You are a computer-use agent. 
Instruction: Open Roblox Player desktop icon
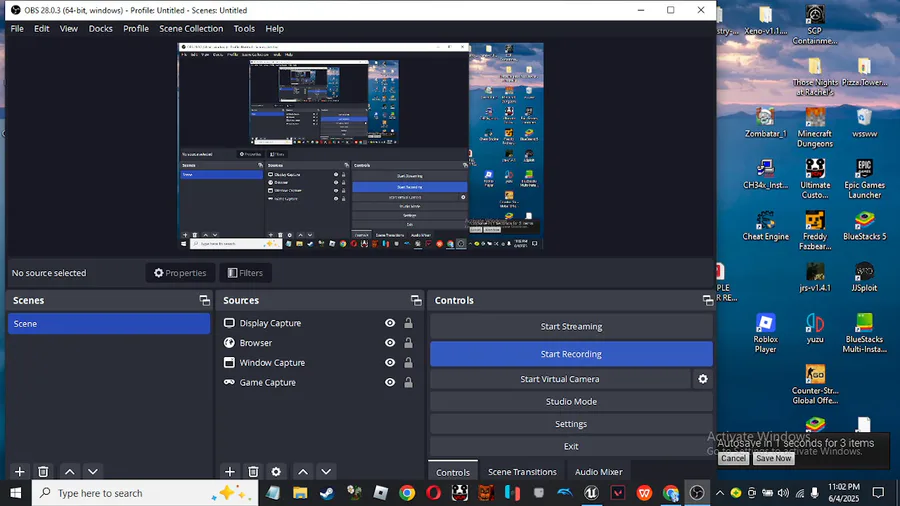click(765, 333)
